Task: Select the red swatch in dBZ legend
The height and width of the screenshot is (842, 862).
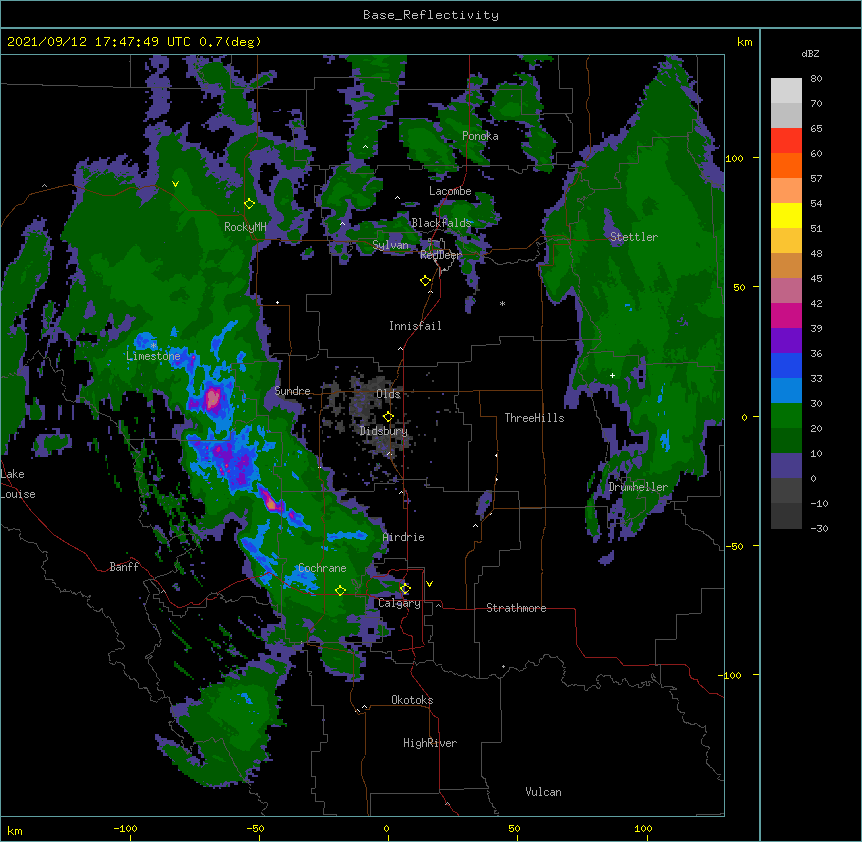Action: click(x=786, y=140)
